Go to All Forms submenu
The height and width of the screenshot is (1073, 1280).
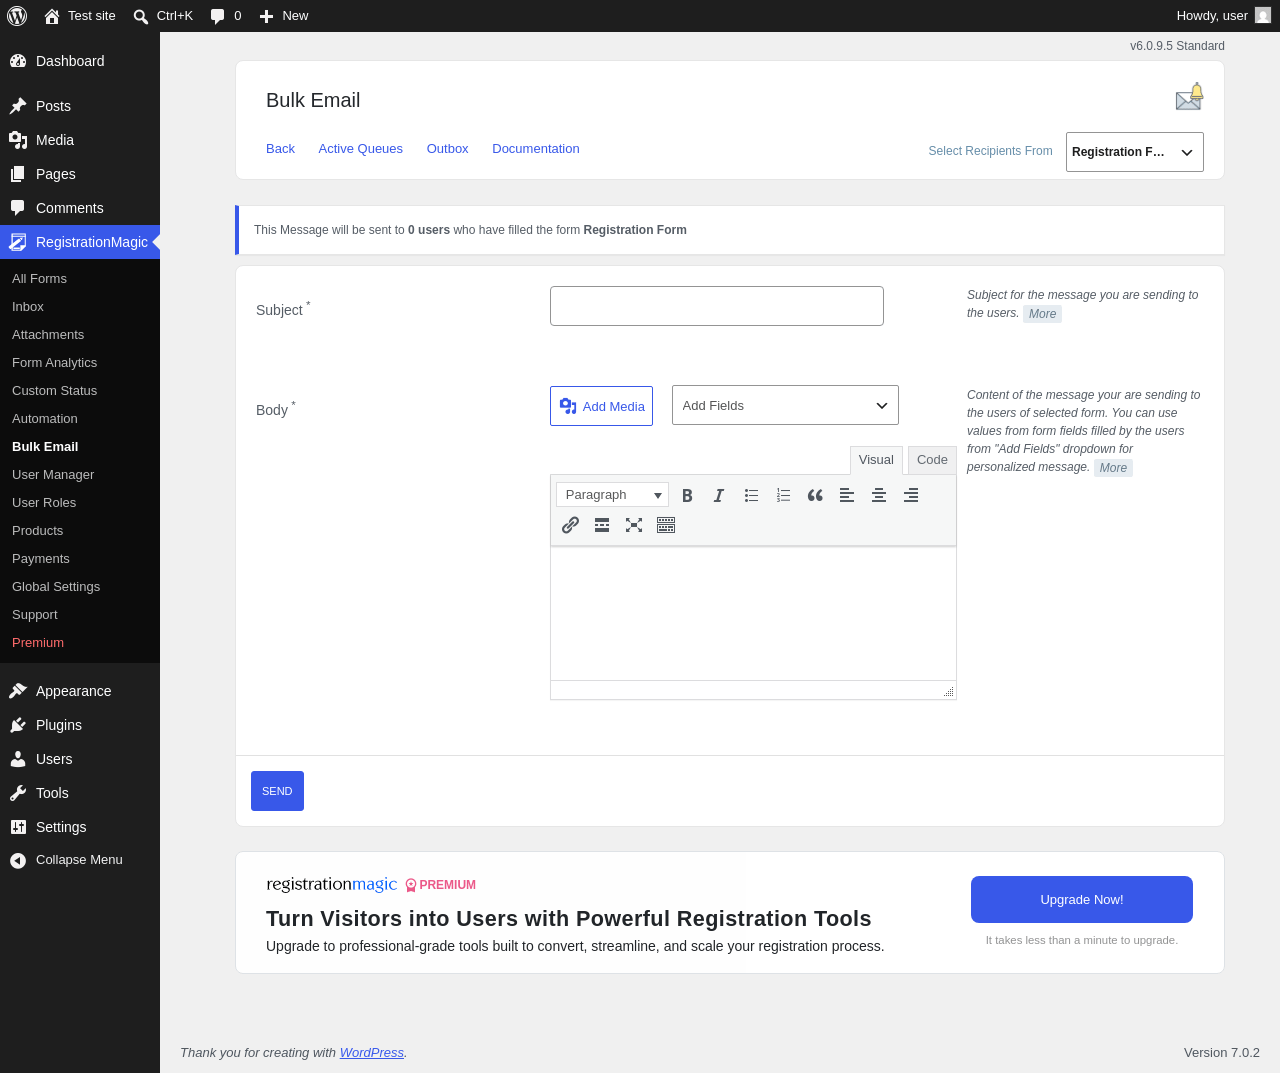80,279
